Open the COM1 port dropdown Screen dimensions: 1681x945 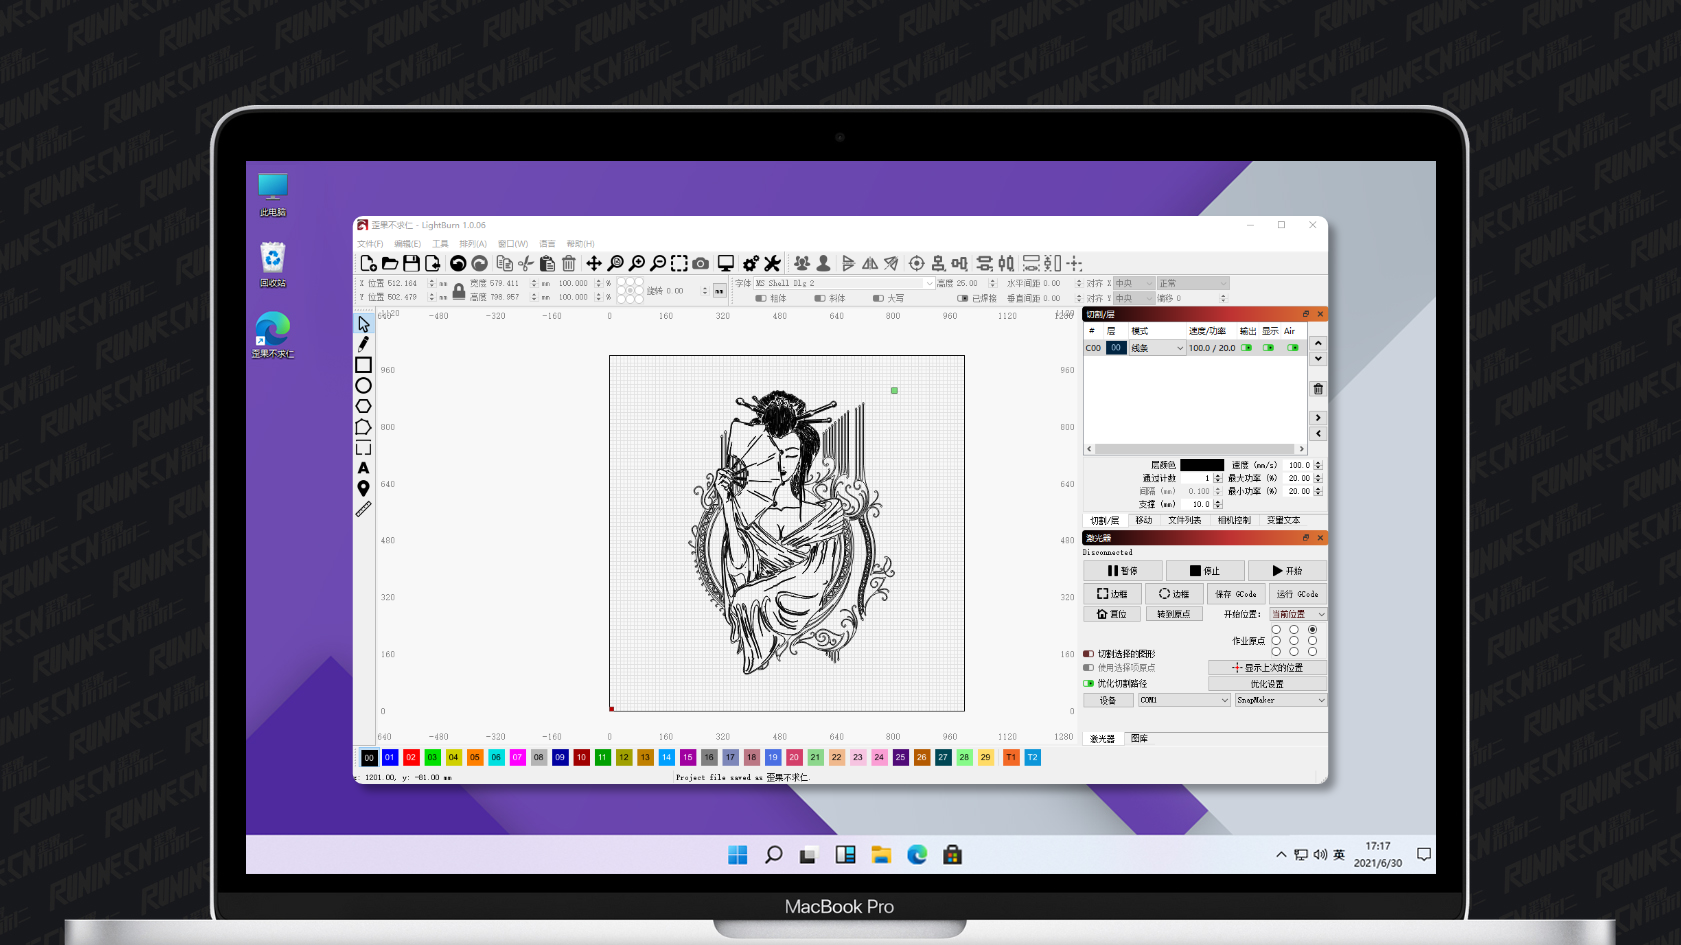pyautogui.click(x=1185, y=700)
